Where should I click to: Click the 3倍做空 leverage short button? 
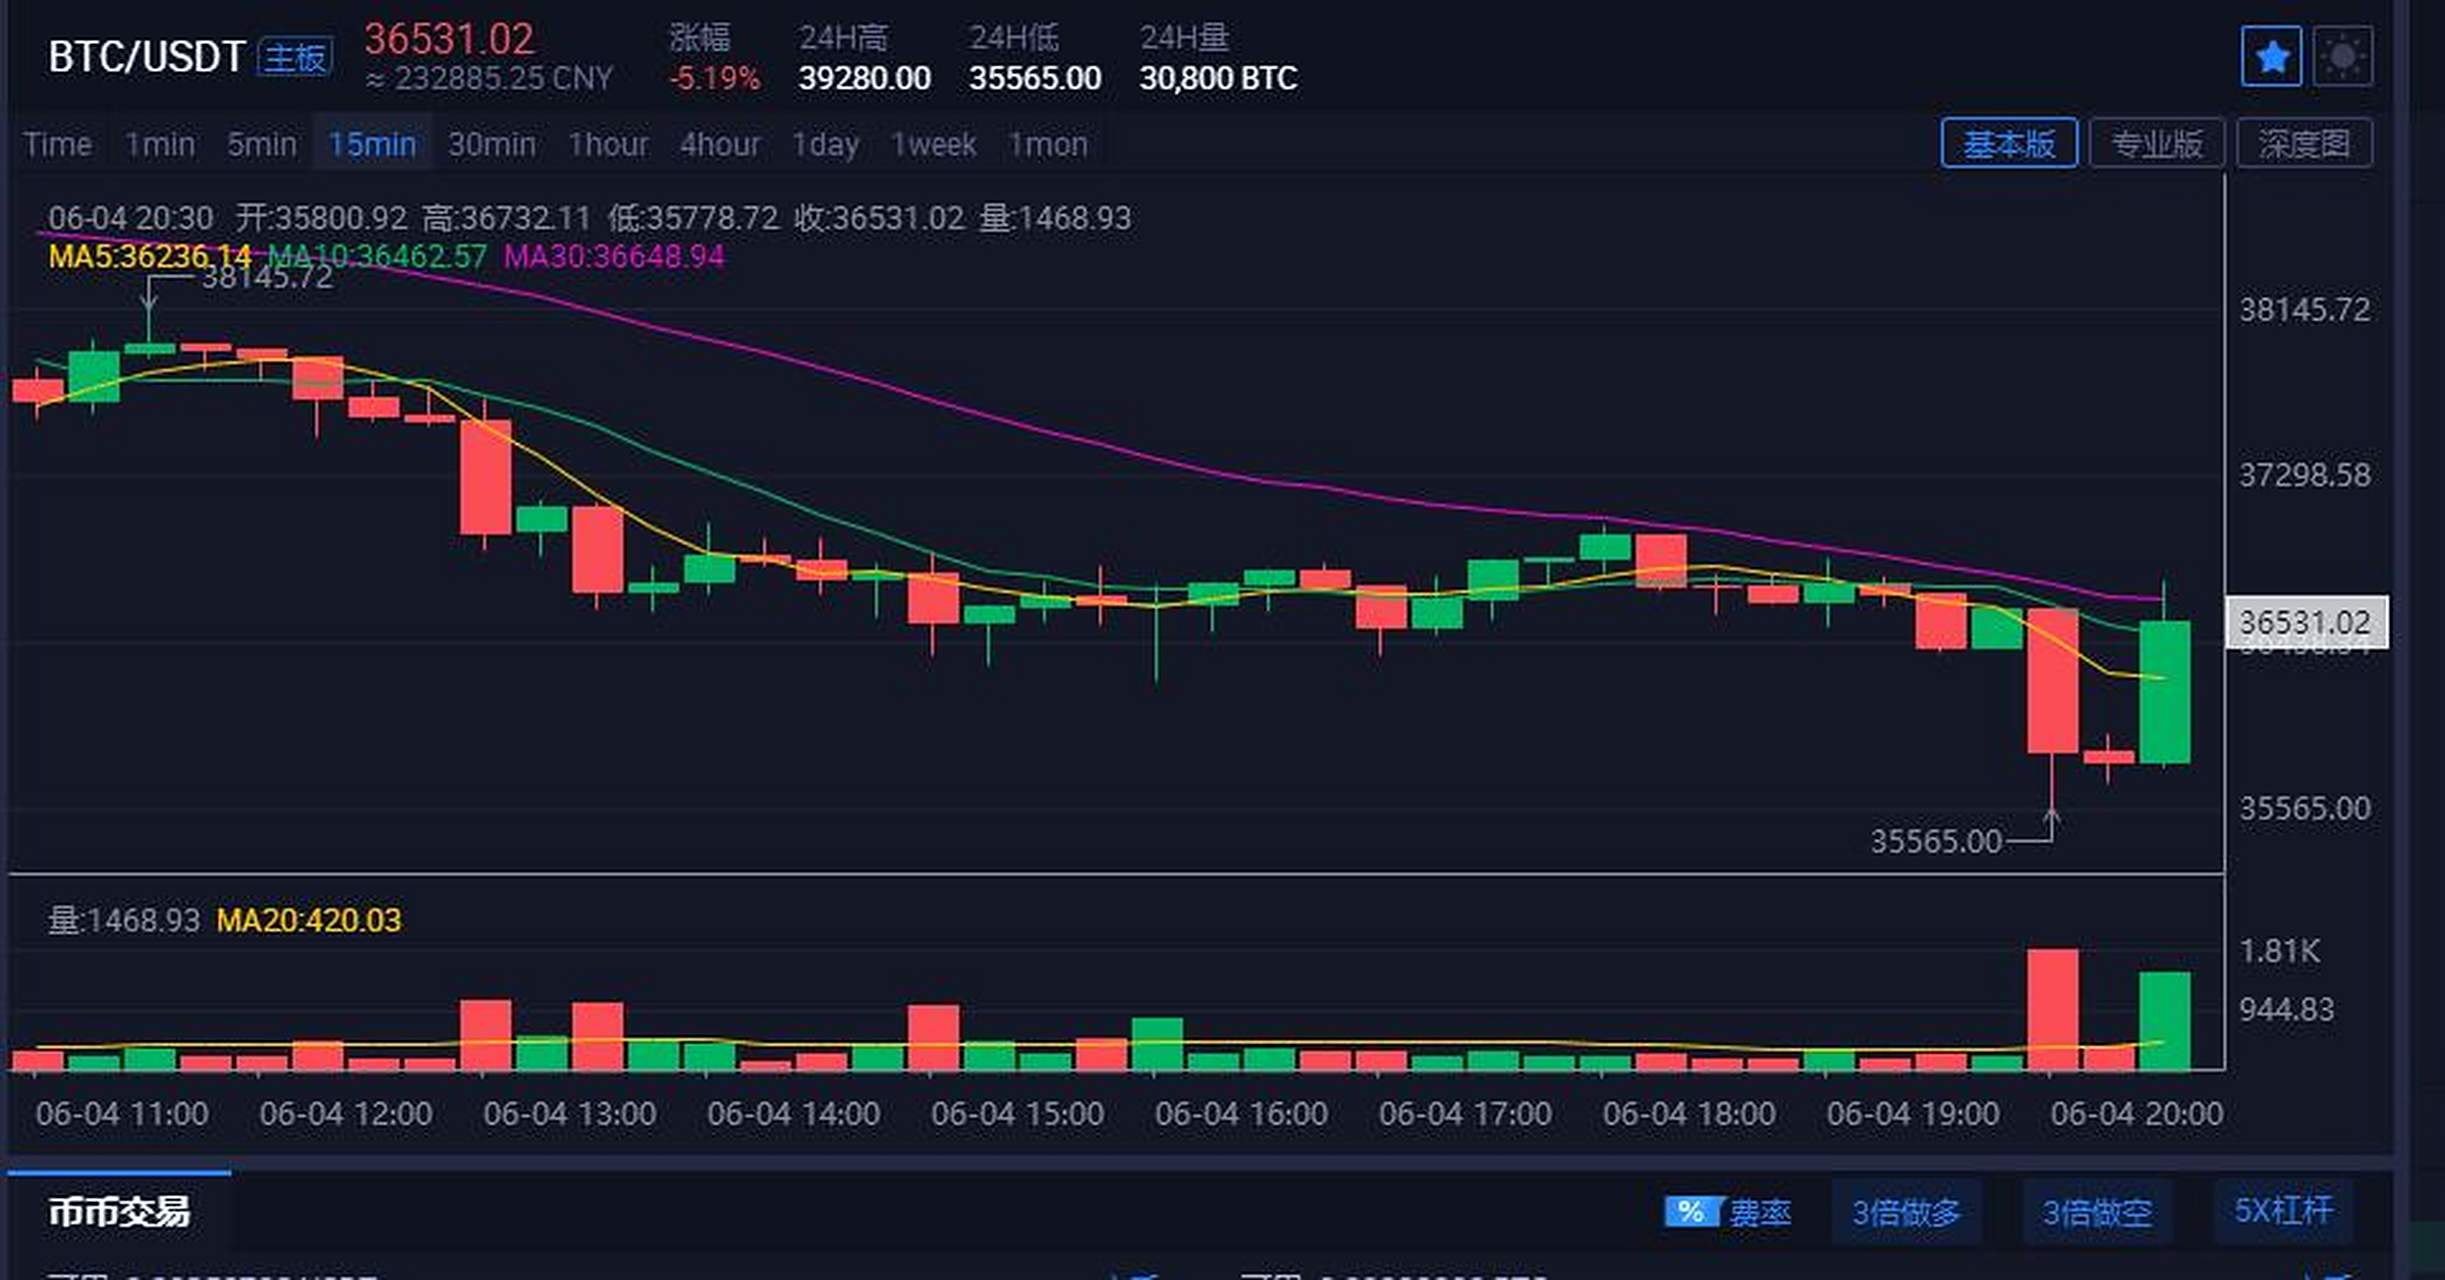[2097, 1212]
